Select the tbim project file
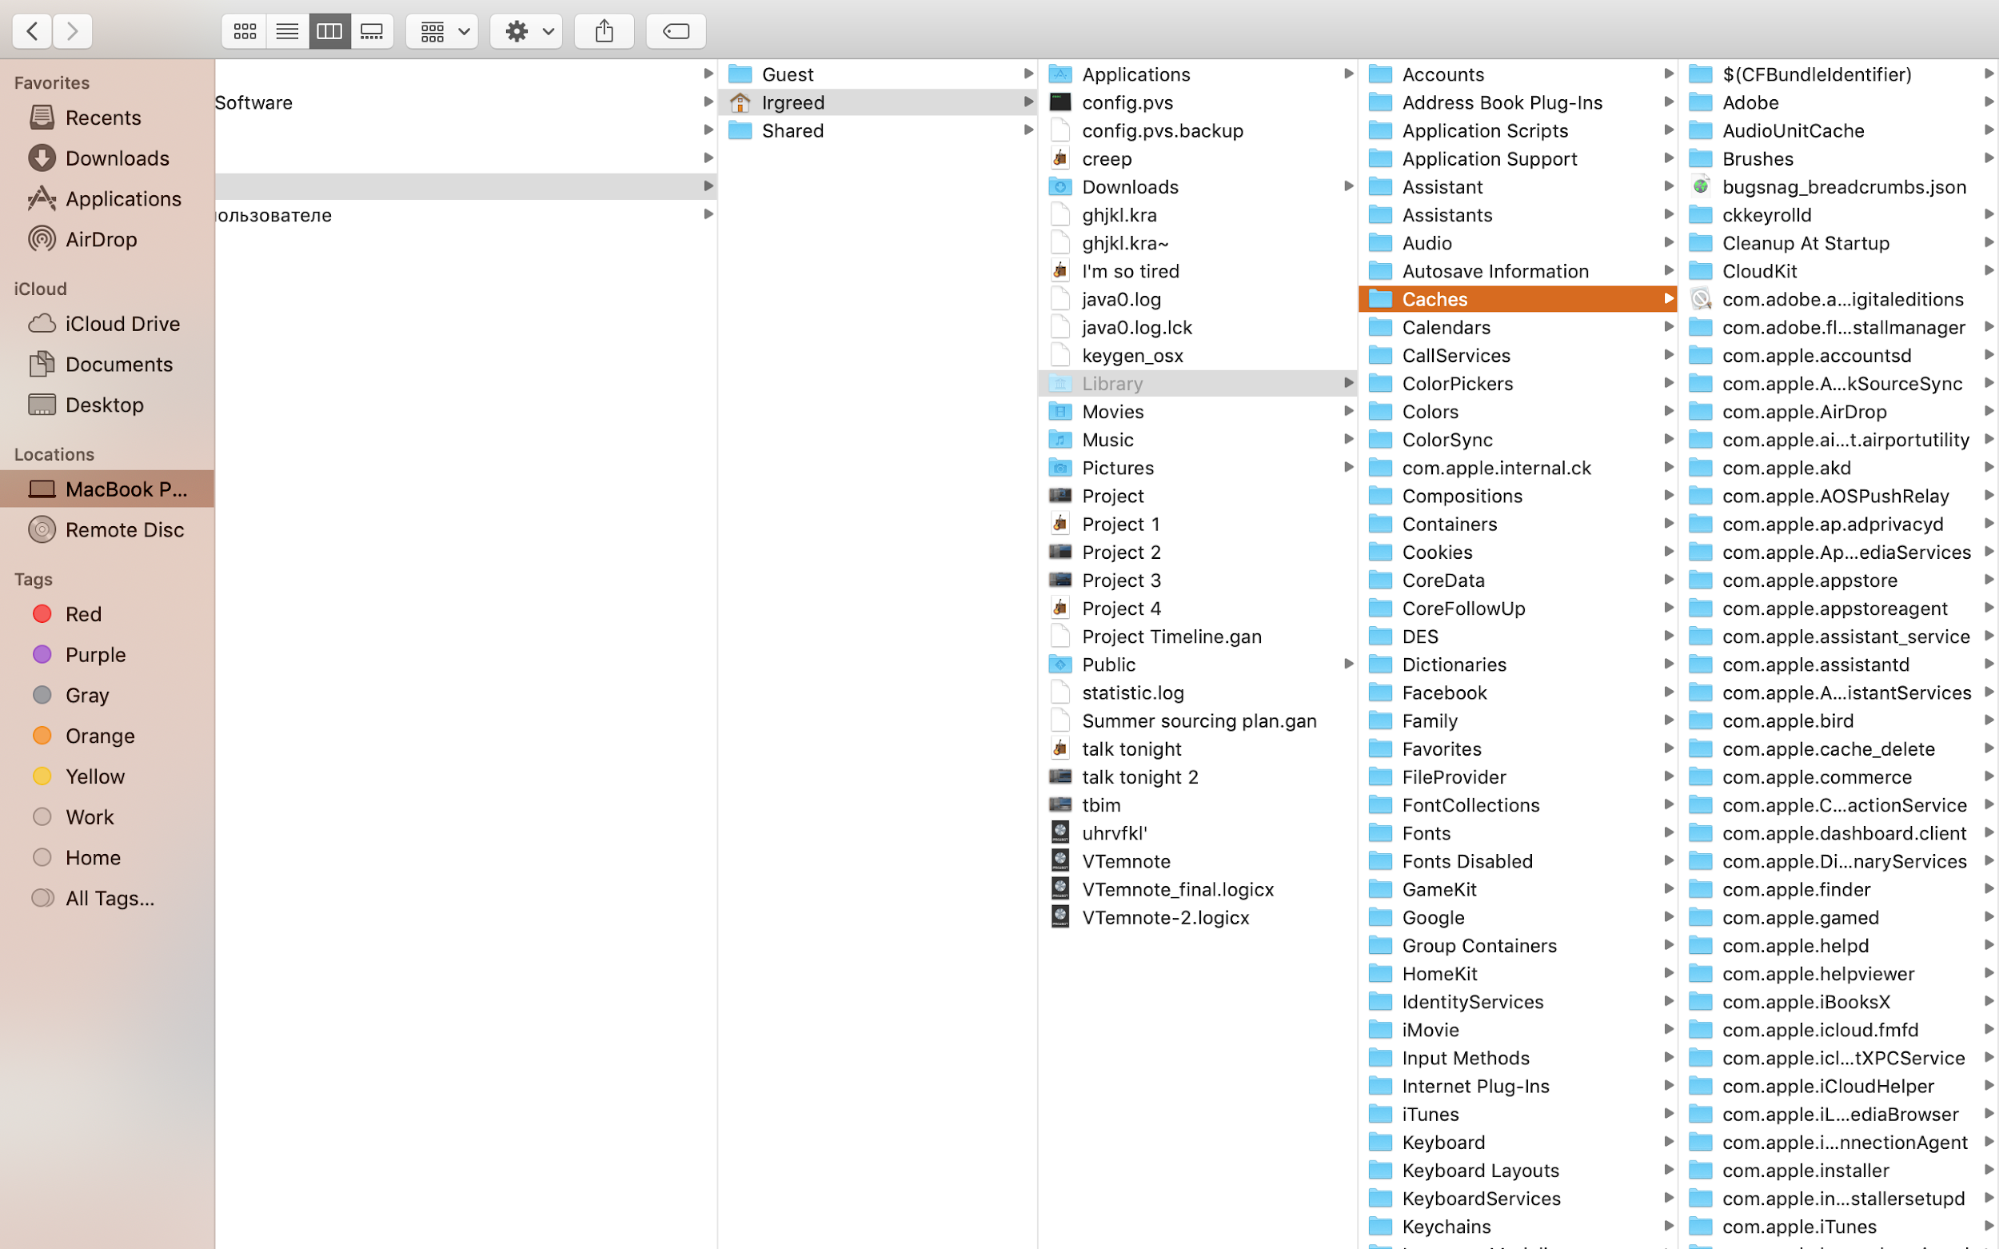 [x=1198, y=805]
